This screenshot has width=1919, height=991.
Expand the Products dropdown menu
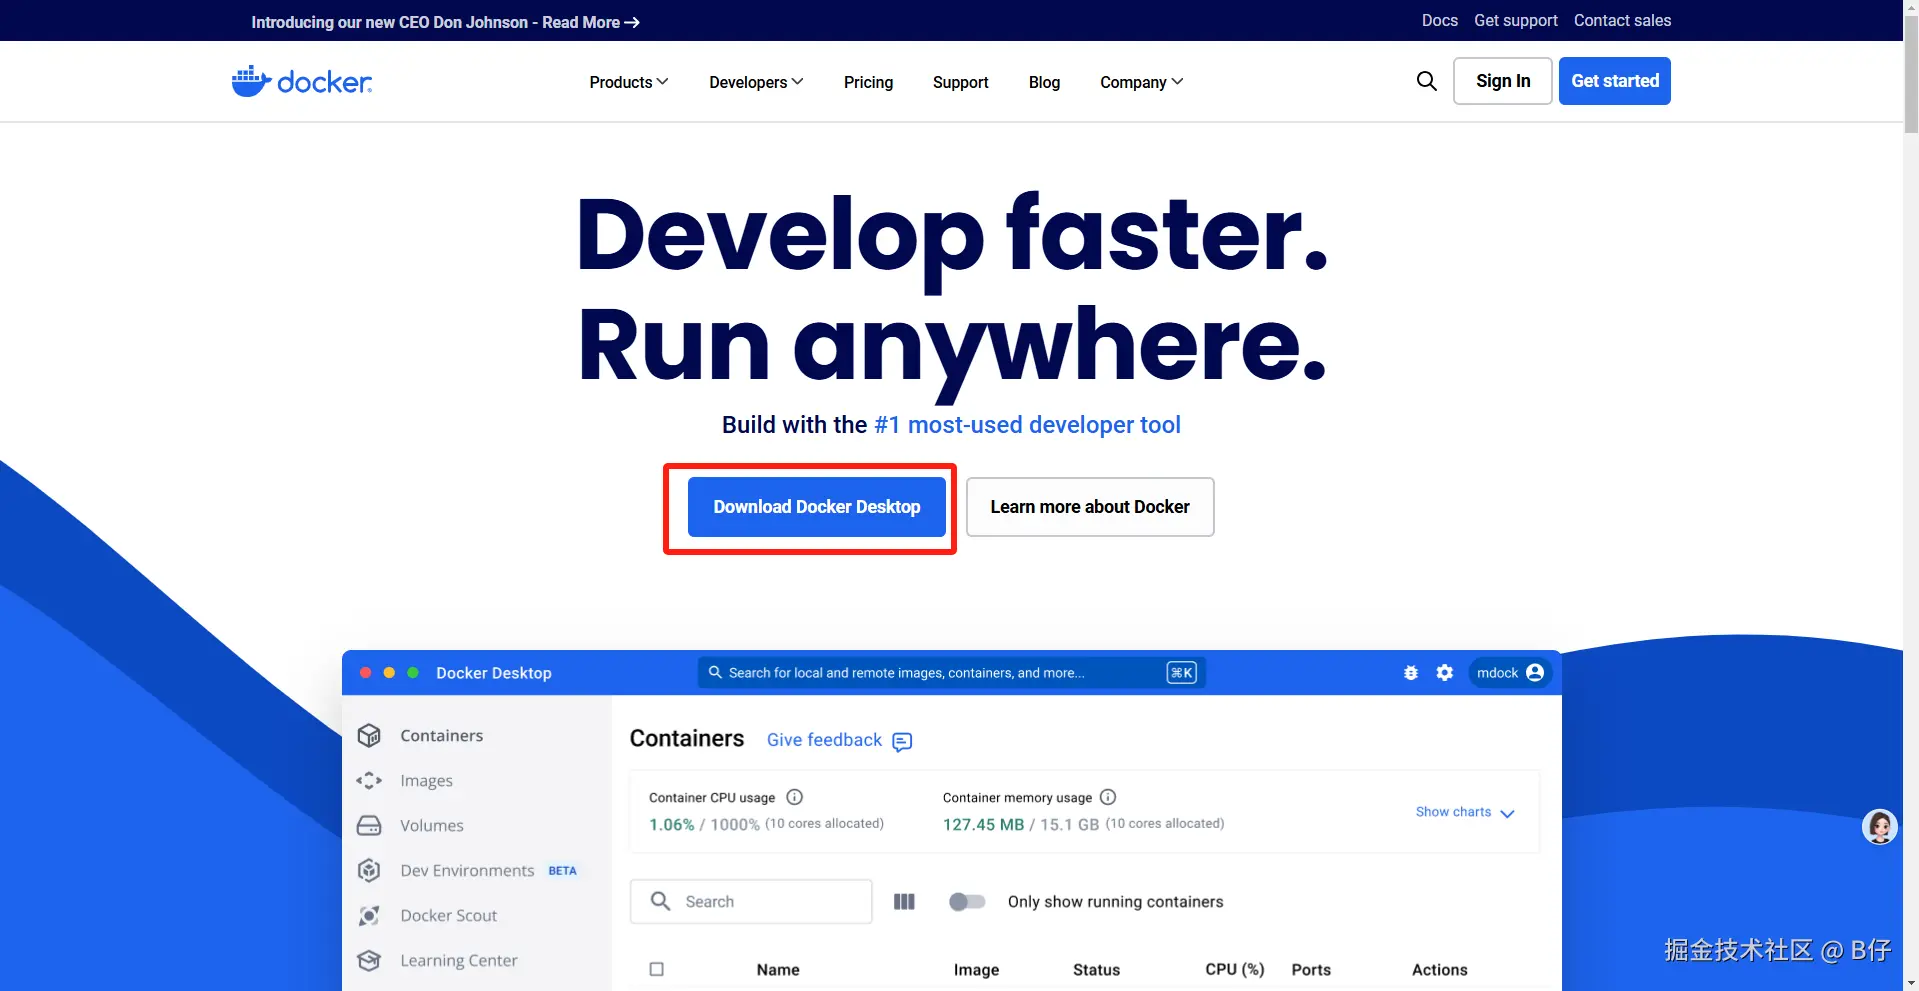click(x=629, y=82)
